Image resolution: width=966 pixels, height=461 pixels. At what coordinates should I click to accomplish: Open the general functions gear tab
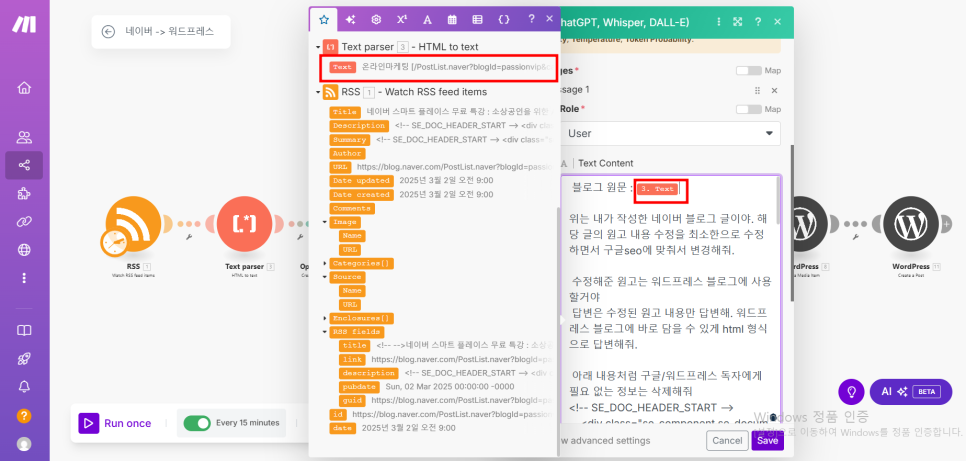(x=376, y=19)
